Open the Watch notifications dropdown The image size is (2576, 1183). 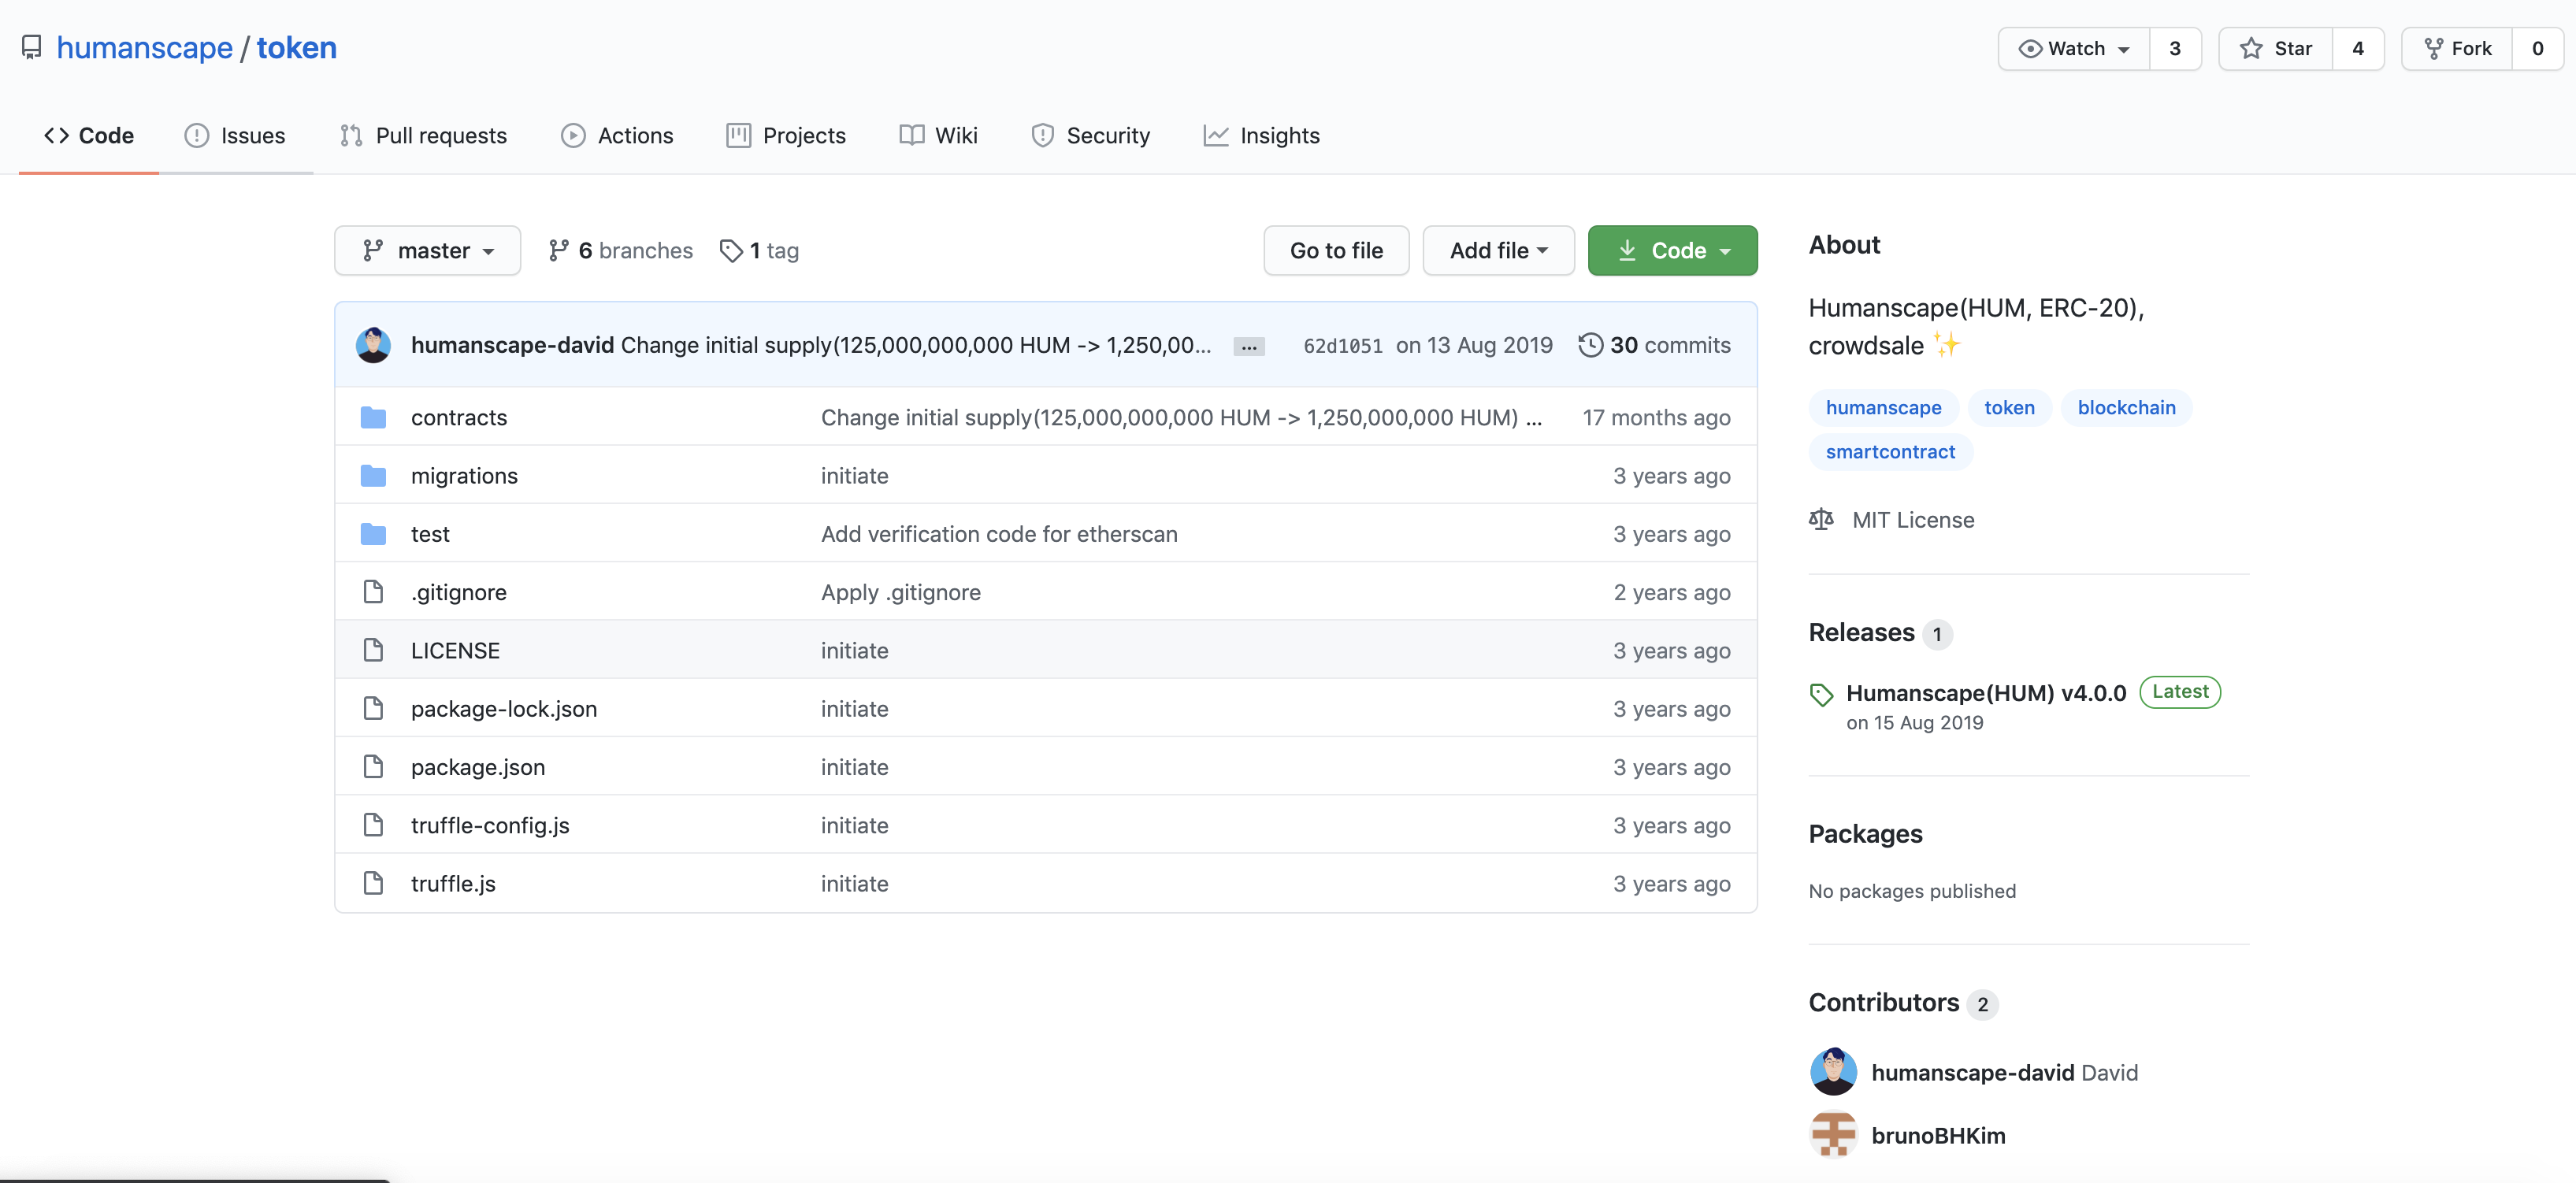(x=2073, y=48)
